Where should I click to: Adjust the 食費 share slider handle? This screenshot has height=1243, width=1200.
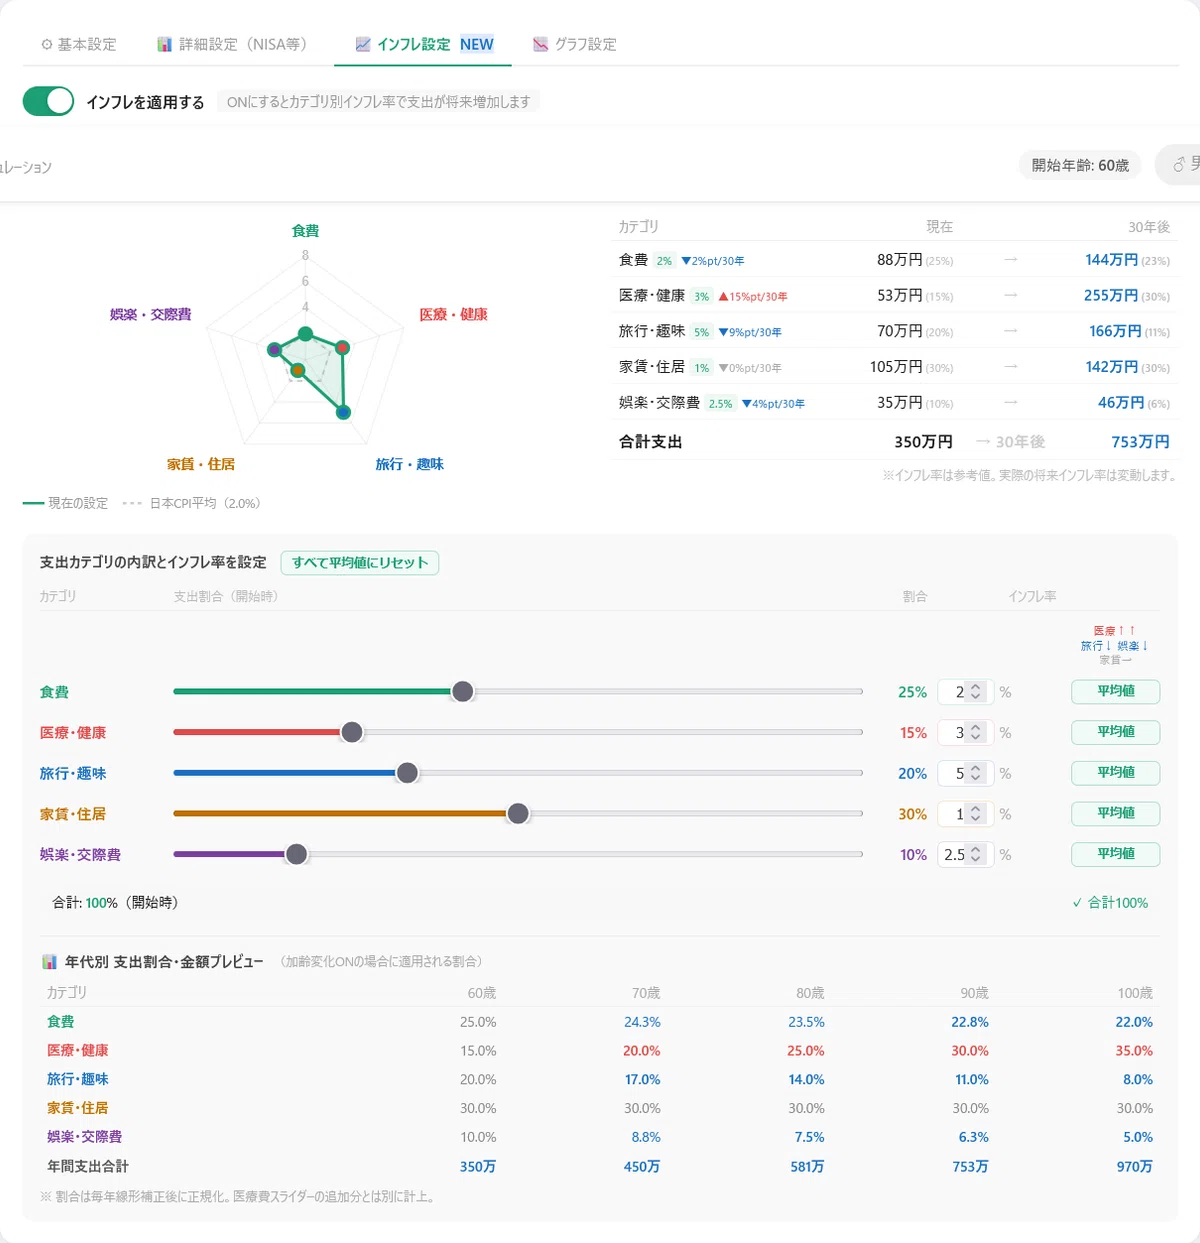coord(462,691)
